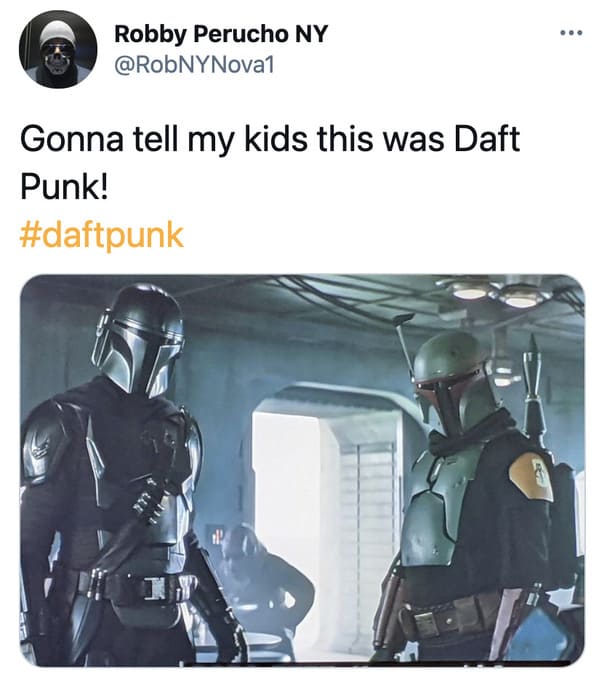Follow the orange #daftpunk hashtag
599x683 pixels.
pyautogui.click(x=102, y=235)
